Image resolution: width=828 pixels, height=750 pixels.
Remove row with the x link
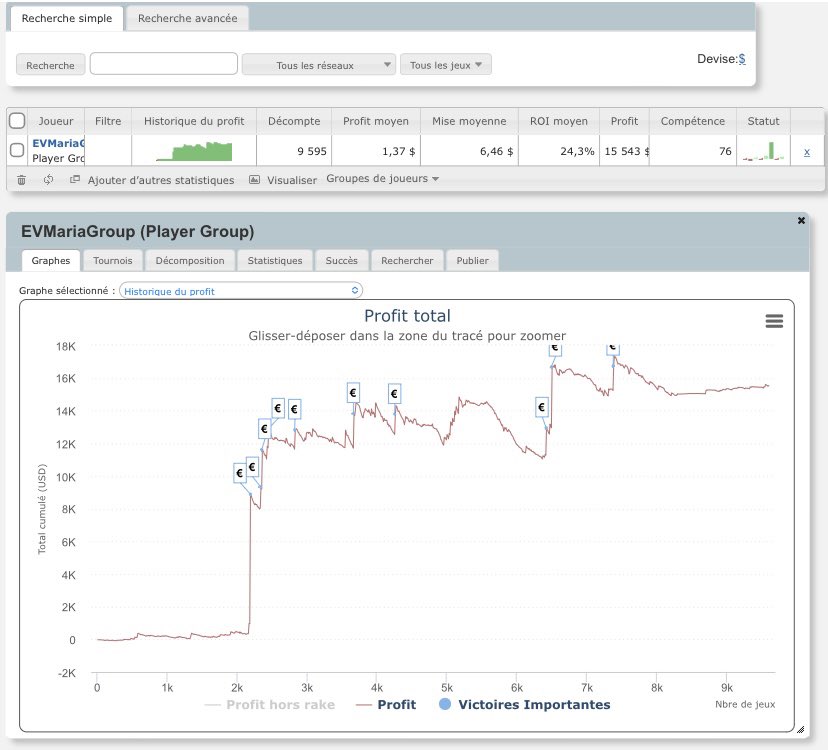coord(807,152)
